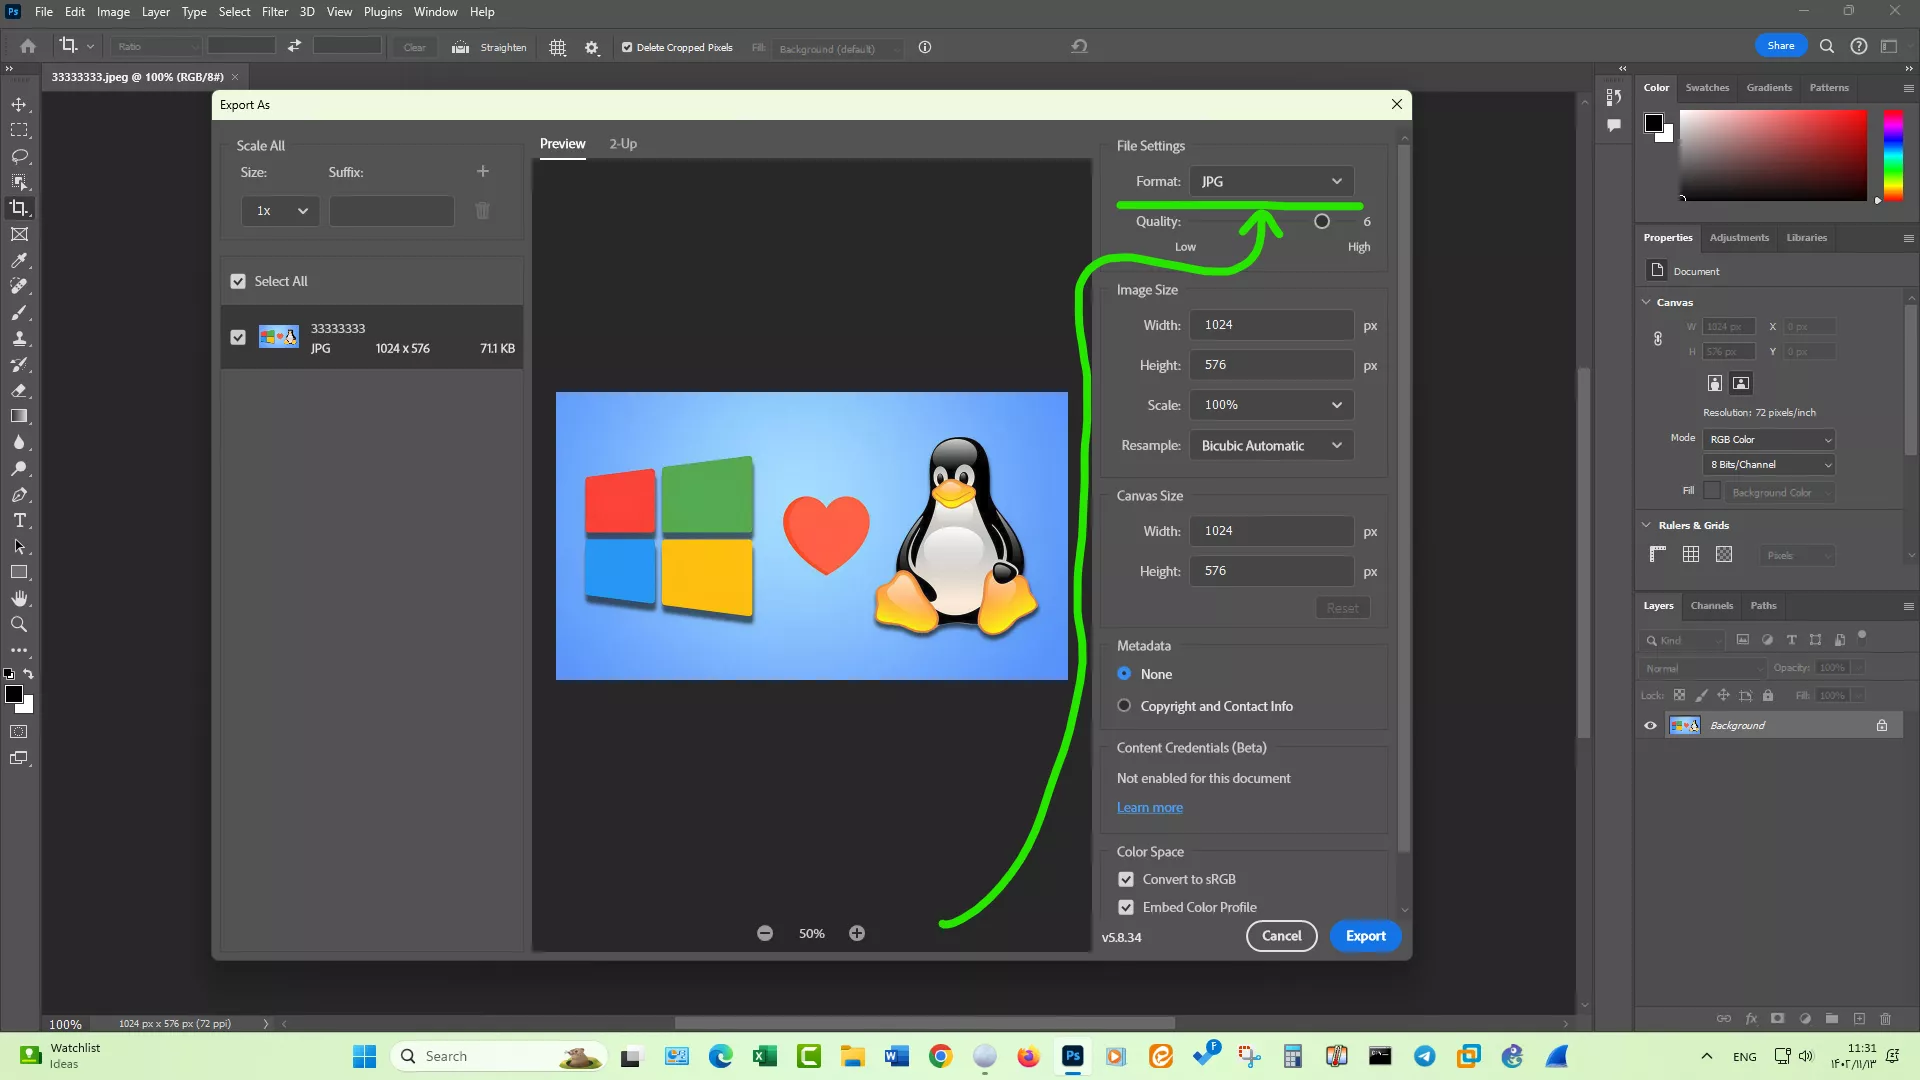Select the Zoom tool in toolbar
1920x1080 pixels.
19,624
